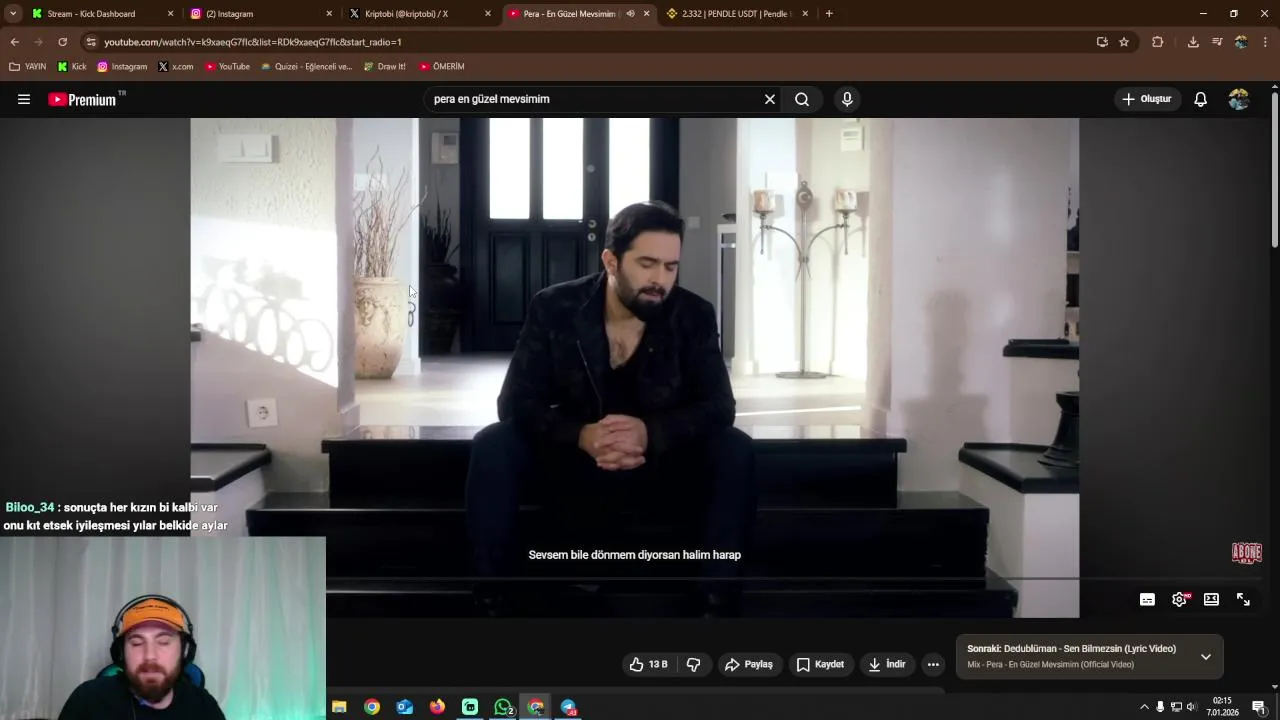View site information icon in address bar
Screen dimensions: 1280x720
(x=91, y=42)
